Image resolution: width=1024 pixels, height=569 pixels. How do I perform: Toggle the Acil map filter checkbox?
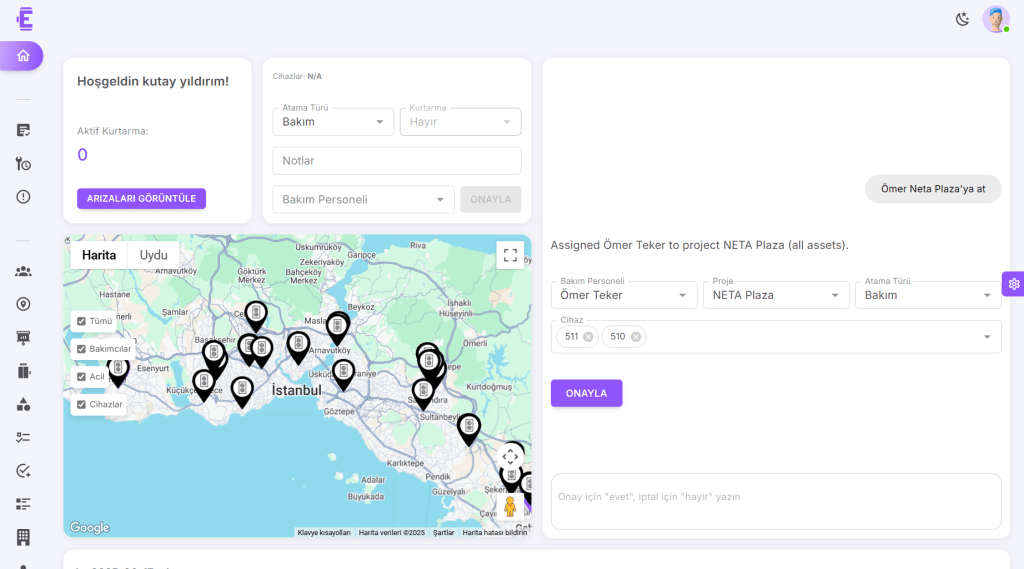(x=82, y=376)
